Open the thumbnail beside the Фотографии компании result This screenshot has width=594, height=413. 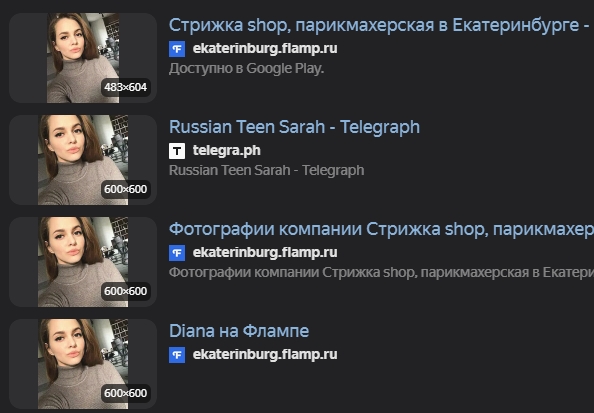[83, 262]
